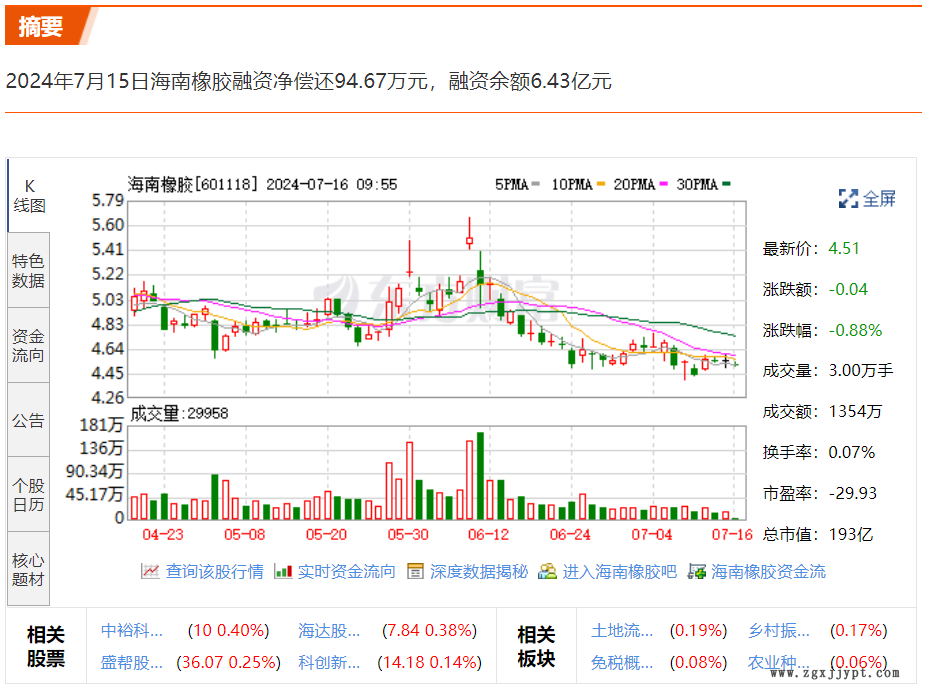The width and height of the screenshot is (927, 695).
Task: Click the 06-24 date label
Action: (570, 534)
